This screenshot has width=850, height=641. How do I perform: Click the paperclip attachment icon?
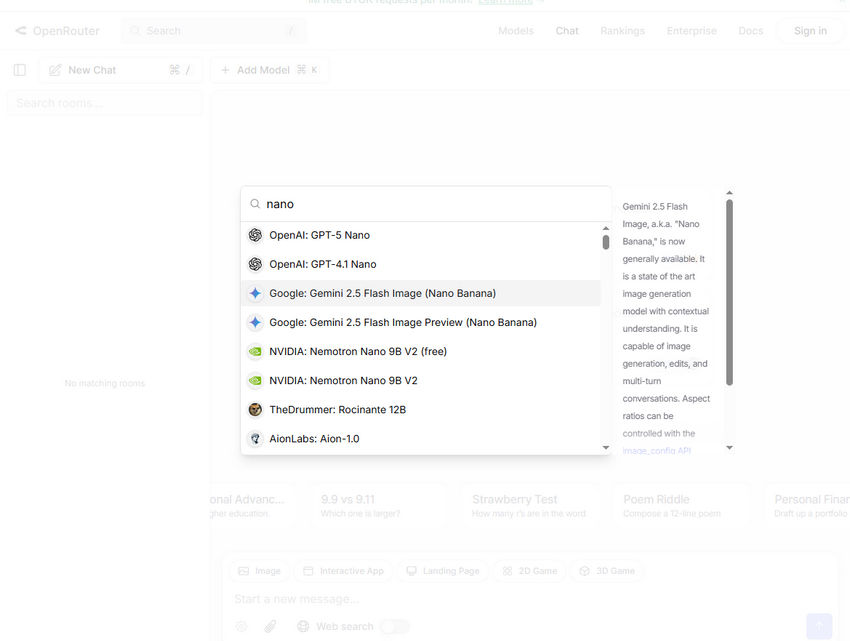coord(270,626)
